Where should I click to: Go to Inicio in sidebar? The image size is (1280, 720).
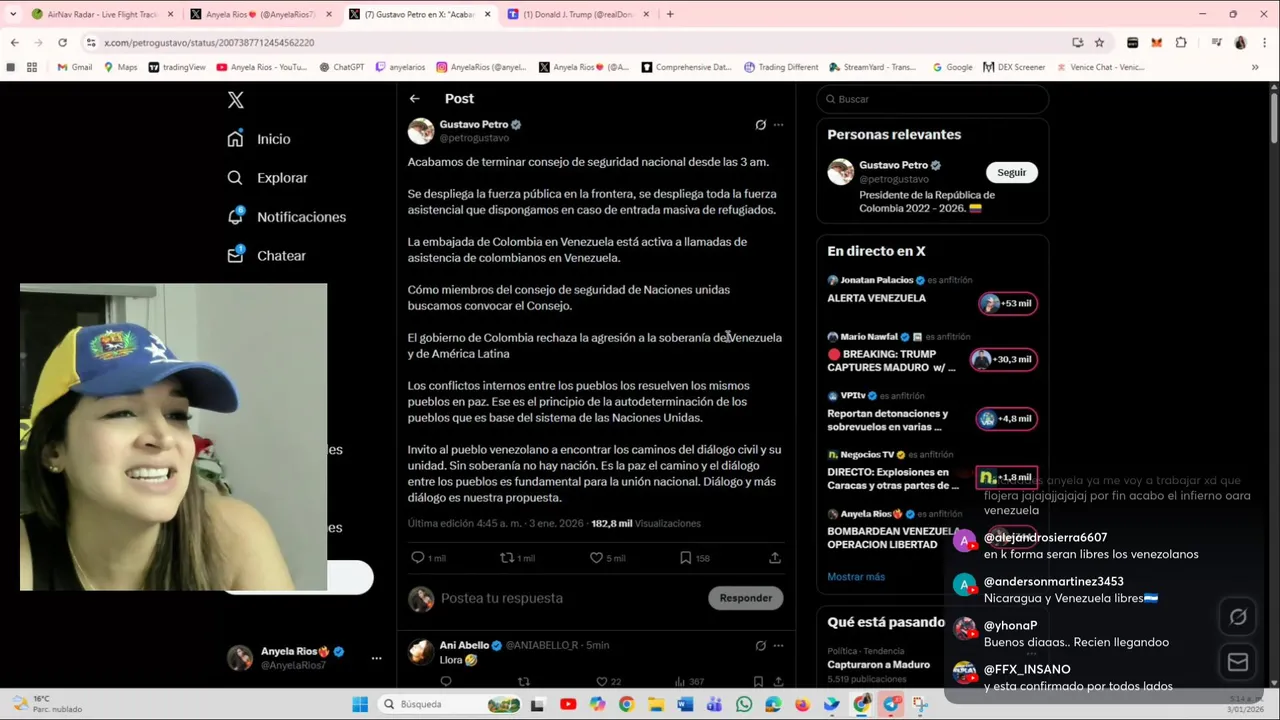click(259, 139)
